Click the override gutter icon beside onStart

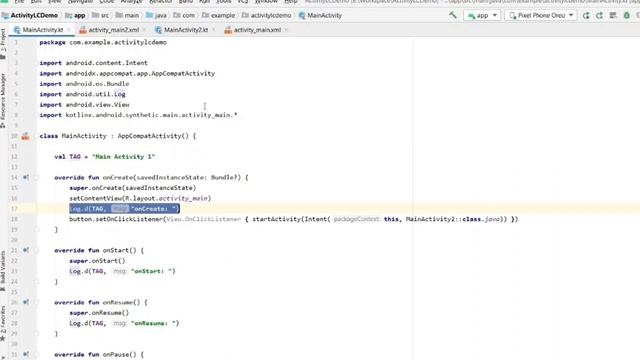pyautogui.click(x=26, y=250)
